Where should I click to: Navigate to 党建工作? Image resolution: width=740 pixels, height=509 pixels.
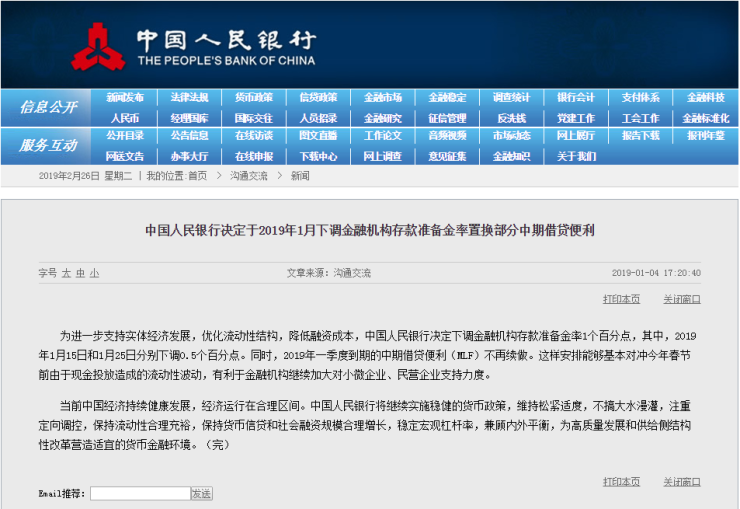coord(576,118)
